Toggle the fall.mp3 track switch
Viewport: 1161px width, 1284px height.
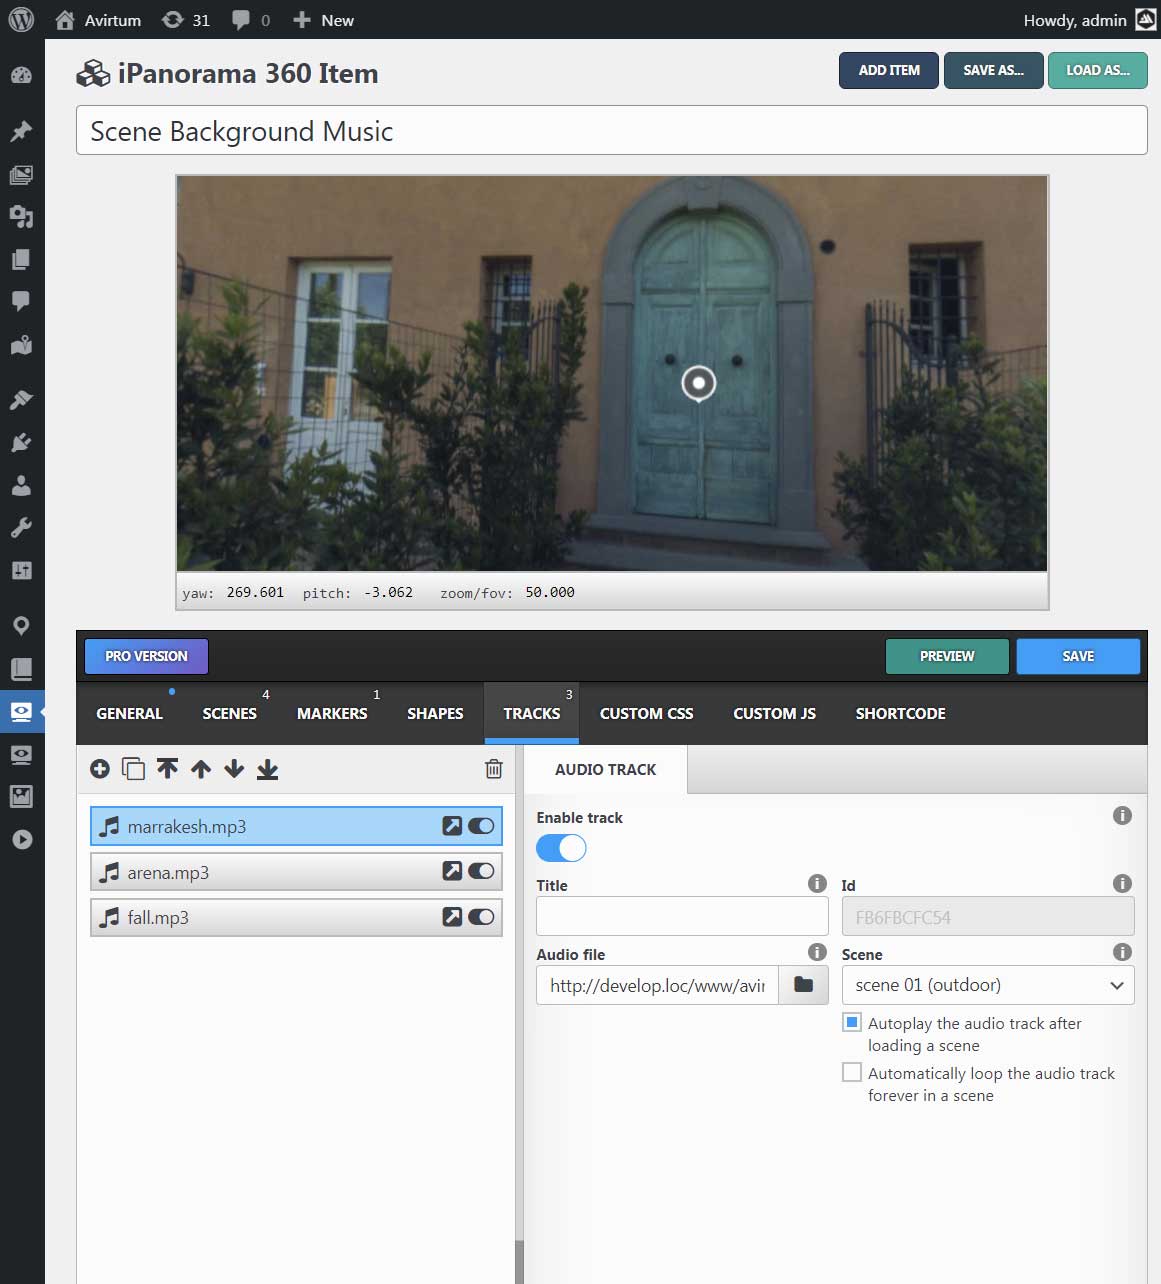click(x=481, y=917)
